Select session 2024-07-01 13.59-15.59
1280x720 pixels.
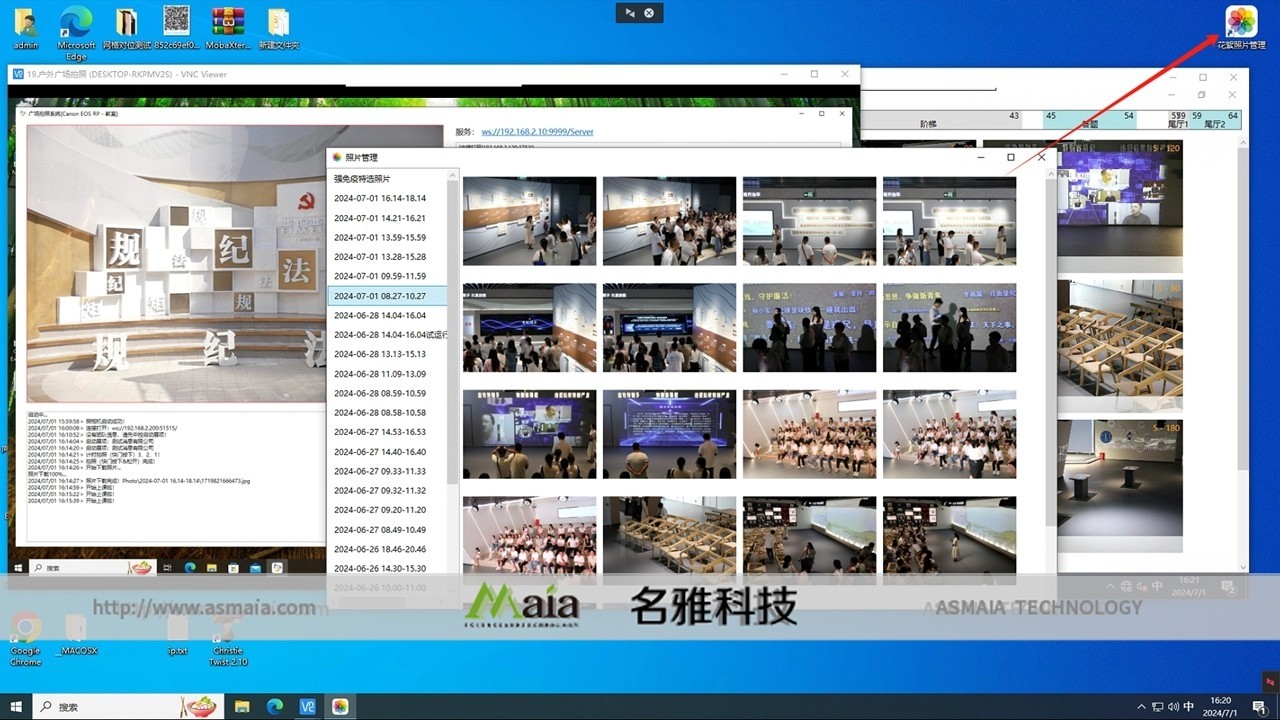coord(387,237)
